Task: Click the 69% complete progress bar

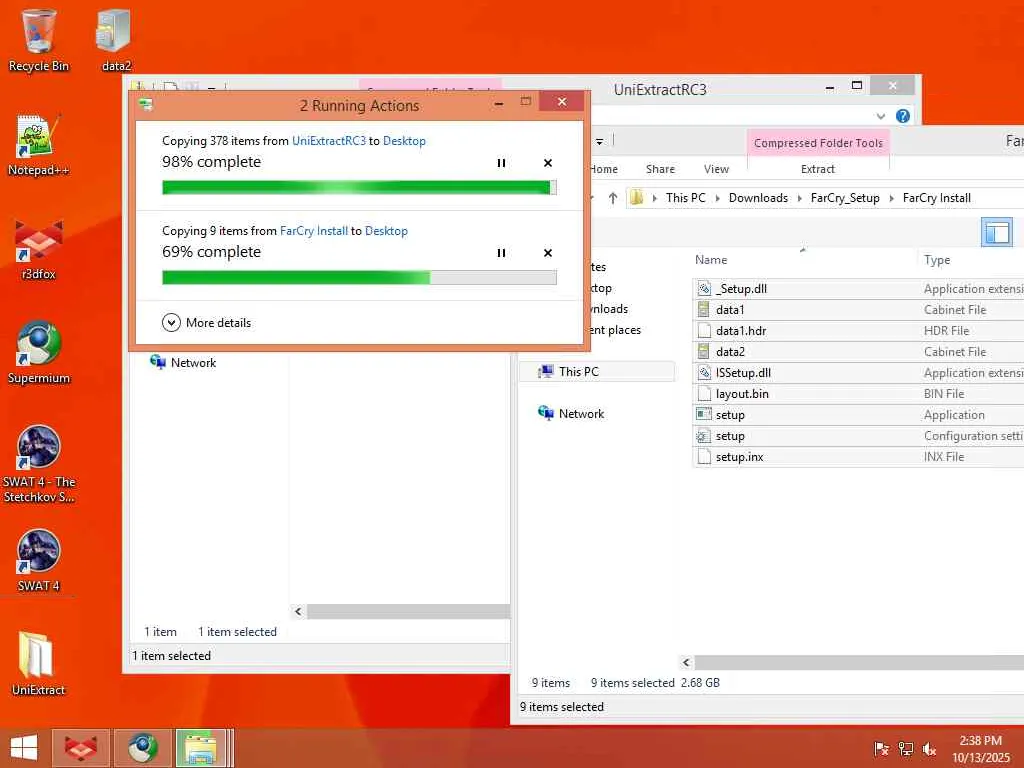Action: pyautogui.click(x=359, y=278)
